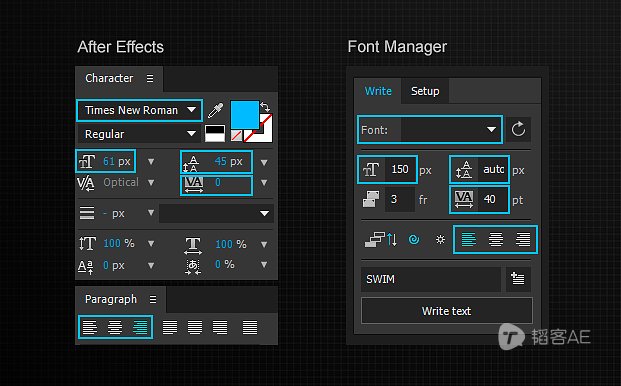The image size is (621, 386).
Task: Pick a color with the eyedropper tool
Action: tap(216, 110)
